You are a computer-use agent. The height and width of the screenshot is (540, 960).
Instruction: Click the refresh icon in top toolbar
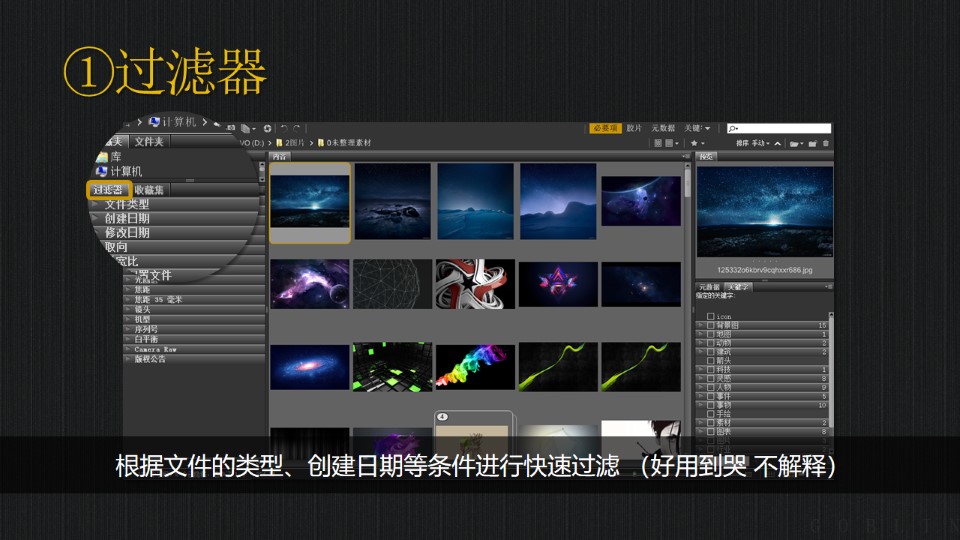267,128
